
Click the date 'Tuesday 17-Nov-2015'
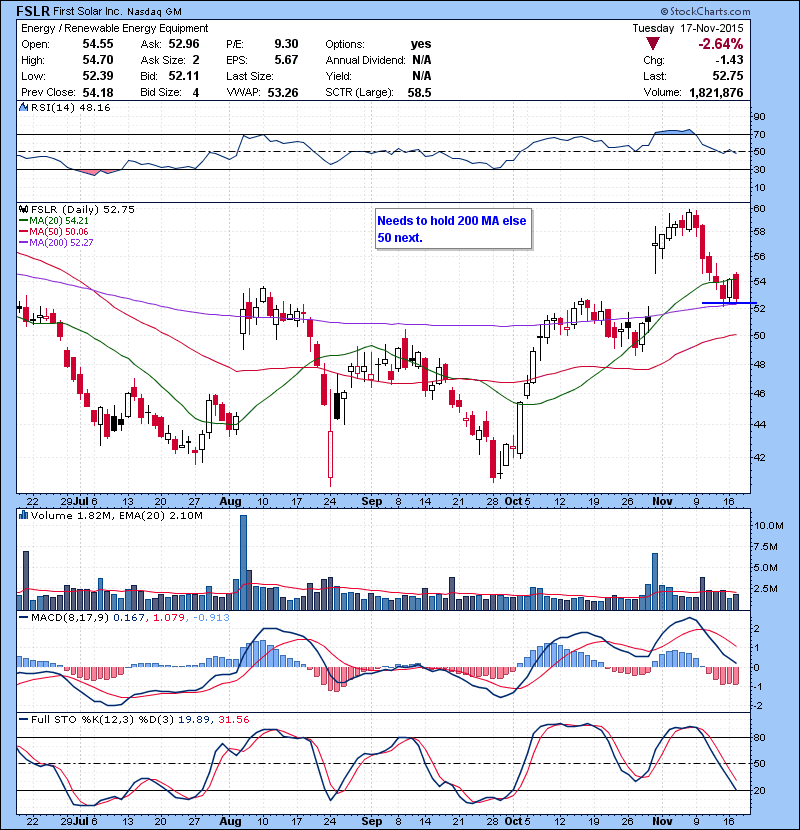(688, 28)
